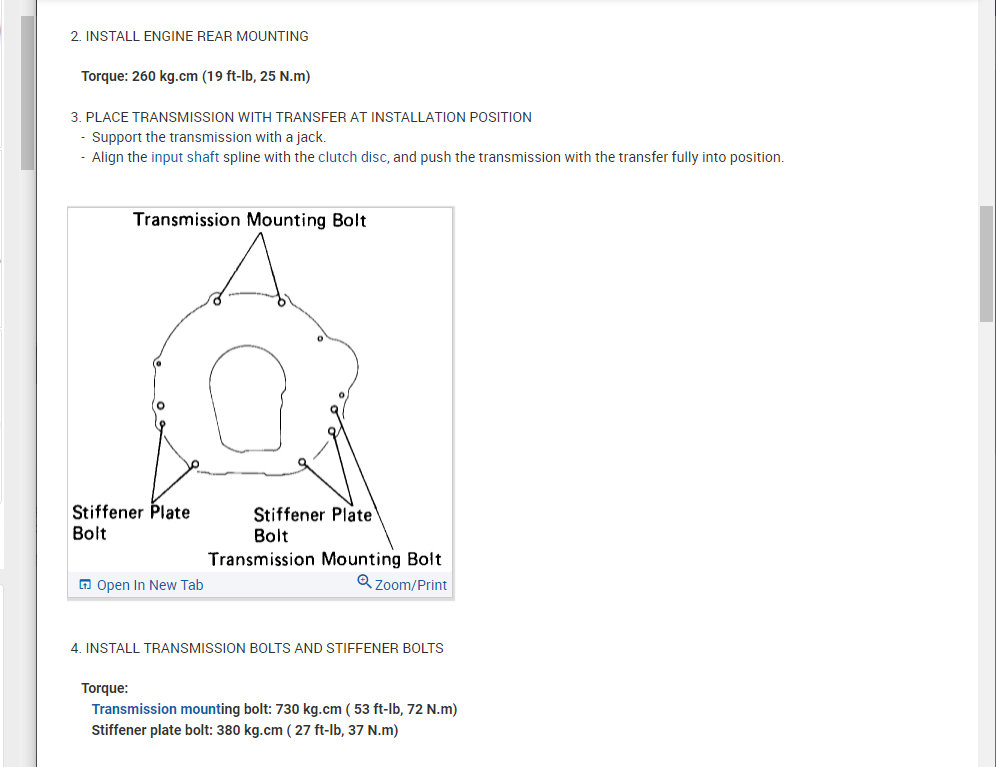The width and height of the screenshot is (996, 767).
Task: Follow the 'input shaft' hyperlink
Action: [185, 157]
